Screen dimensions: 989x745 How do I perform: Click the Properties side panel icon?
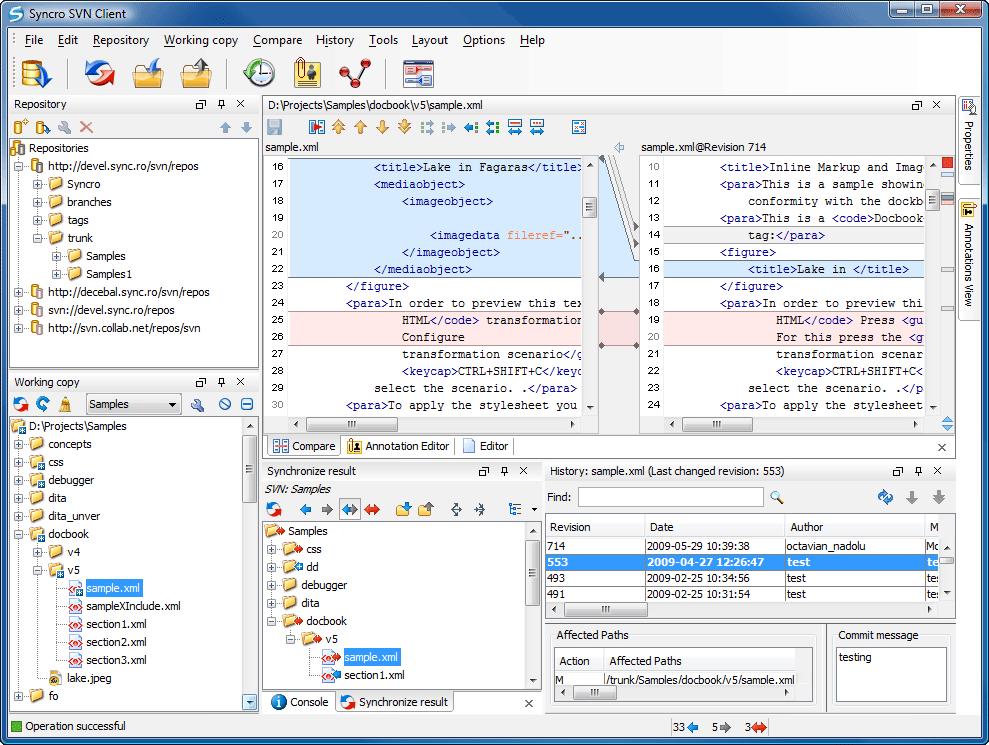[969, 107]
